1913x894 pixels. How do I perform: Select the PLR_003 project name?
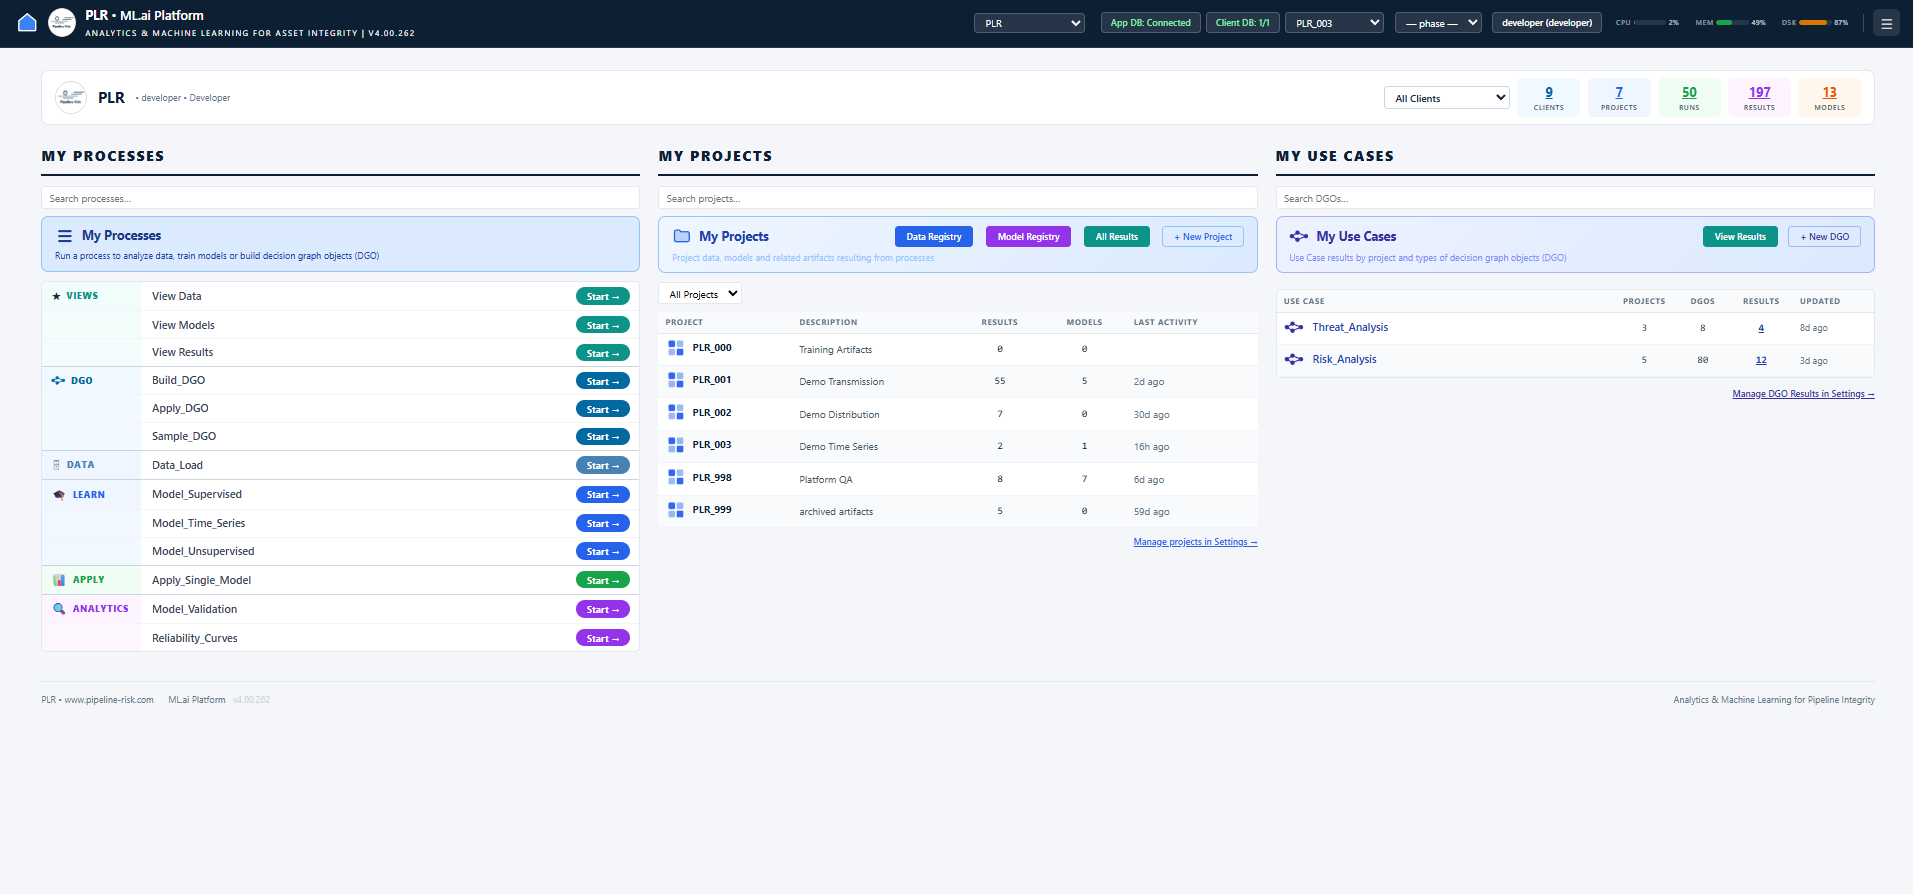712,445
